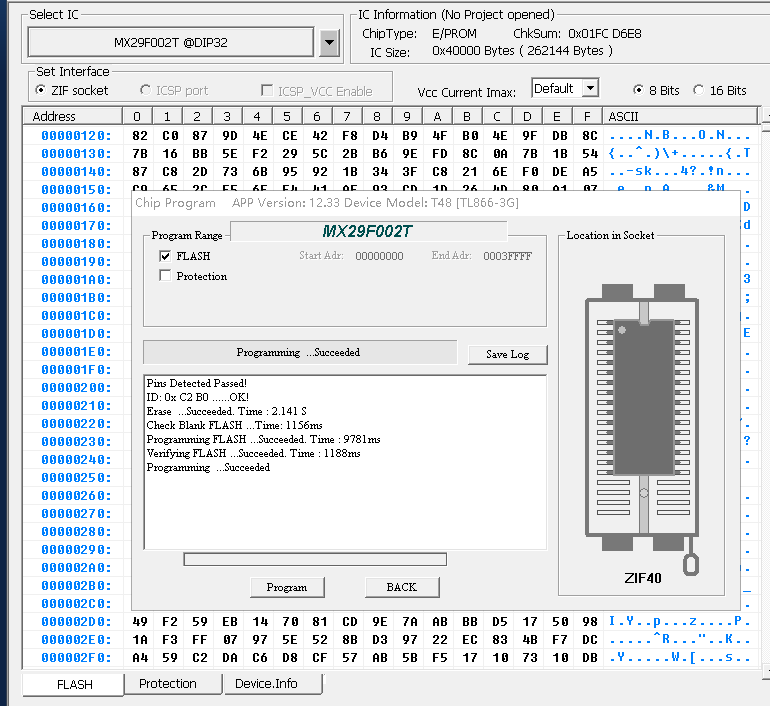
Task: Click the programming progress bar
Action: [x=315, y=560]
